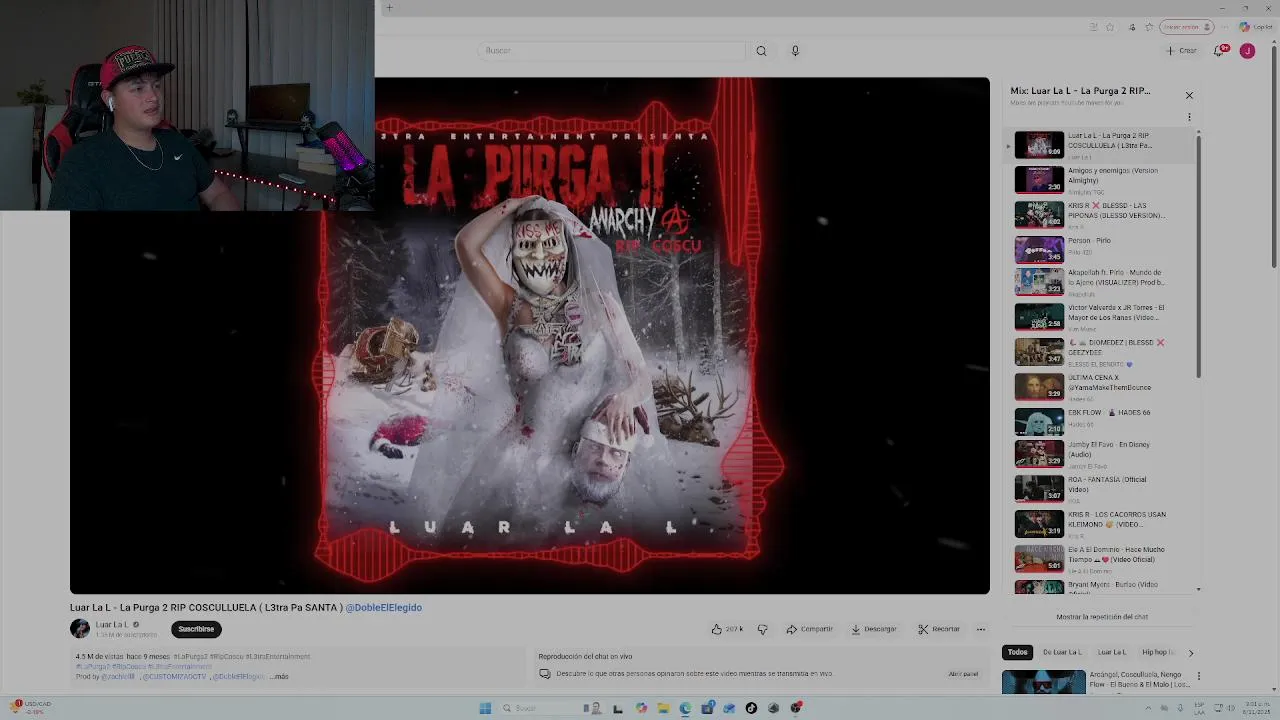
Task: Click the main video player
Action: coord(530,335)
